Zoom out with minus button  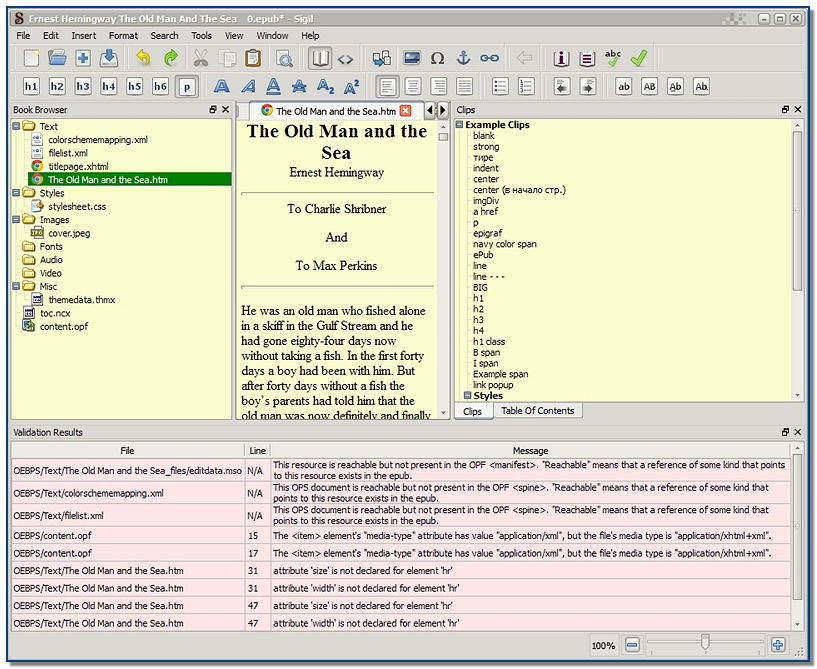[632, 645]
